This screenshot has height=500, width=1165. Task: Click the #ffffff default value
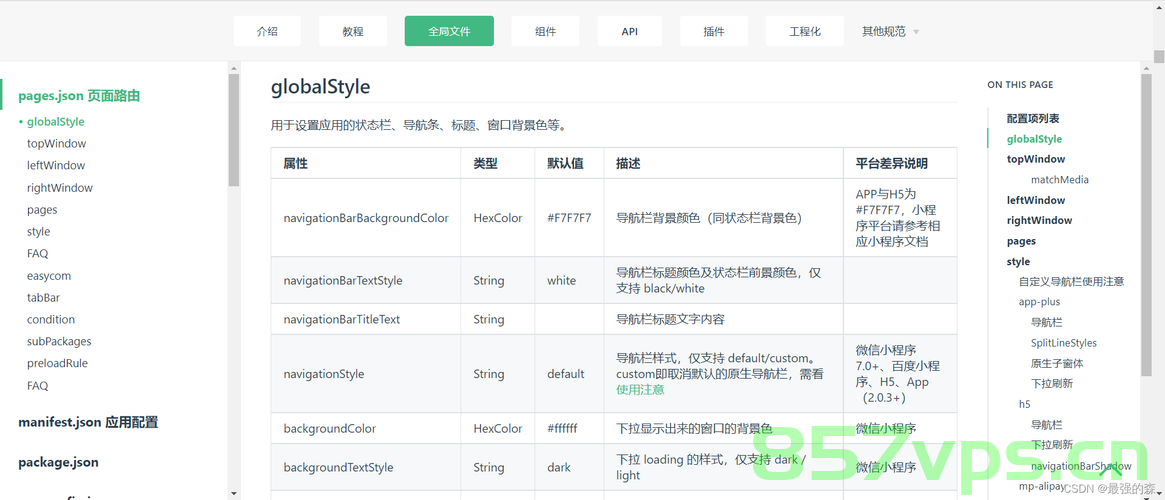pyautogui.click(x=562, y=429)
